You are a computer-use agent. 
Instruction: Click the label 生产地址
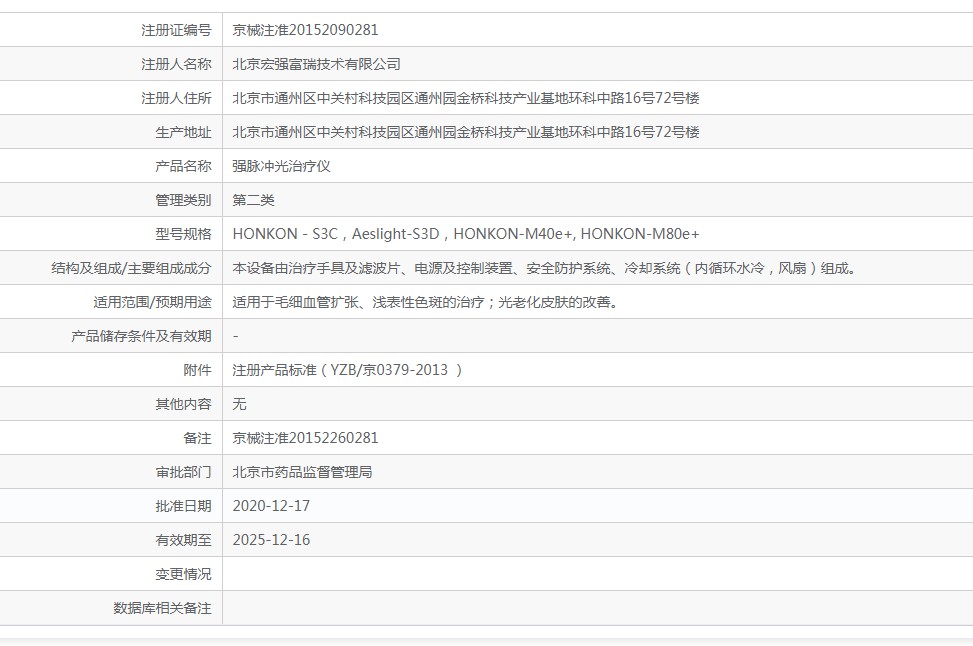tap(183, 132)
